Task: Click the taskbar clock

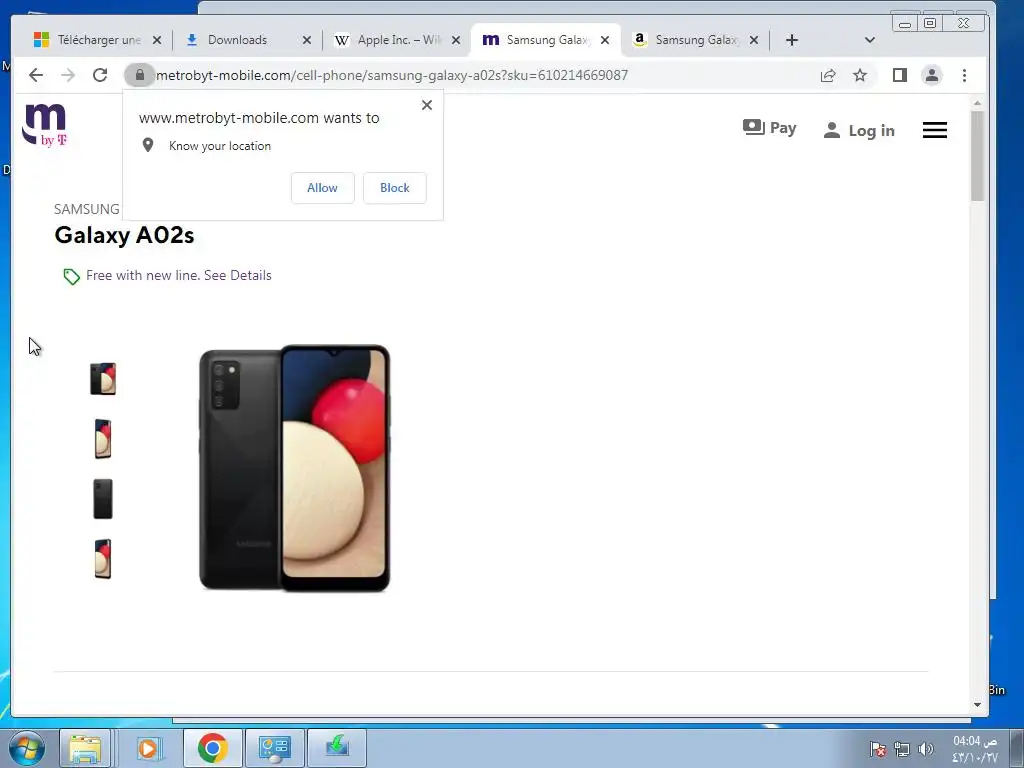Action: coord(974,749)
